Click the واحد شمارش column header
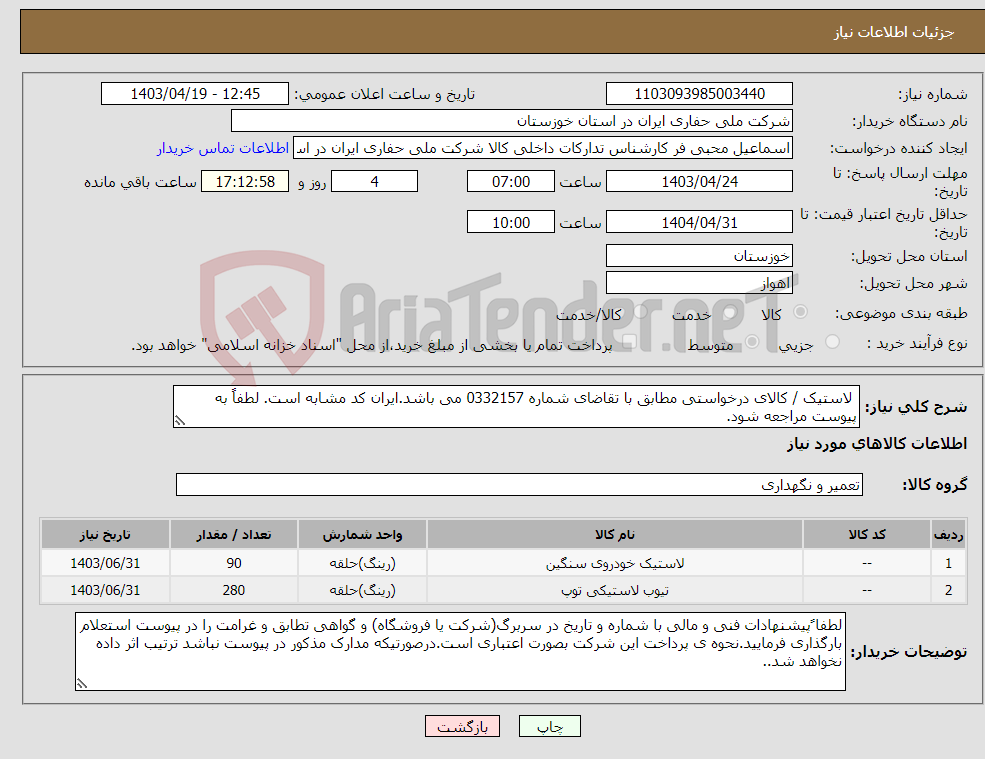Viewport: 985px width, 759px height. 362,534
